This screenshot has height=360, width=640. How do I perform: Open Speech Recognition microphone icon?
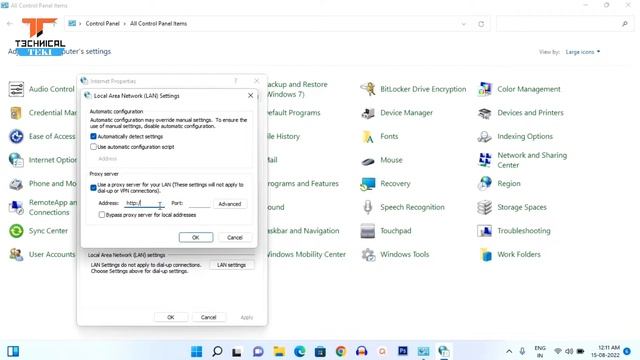(x=368, y=207)
